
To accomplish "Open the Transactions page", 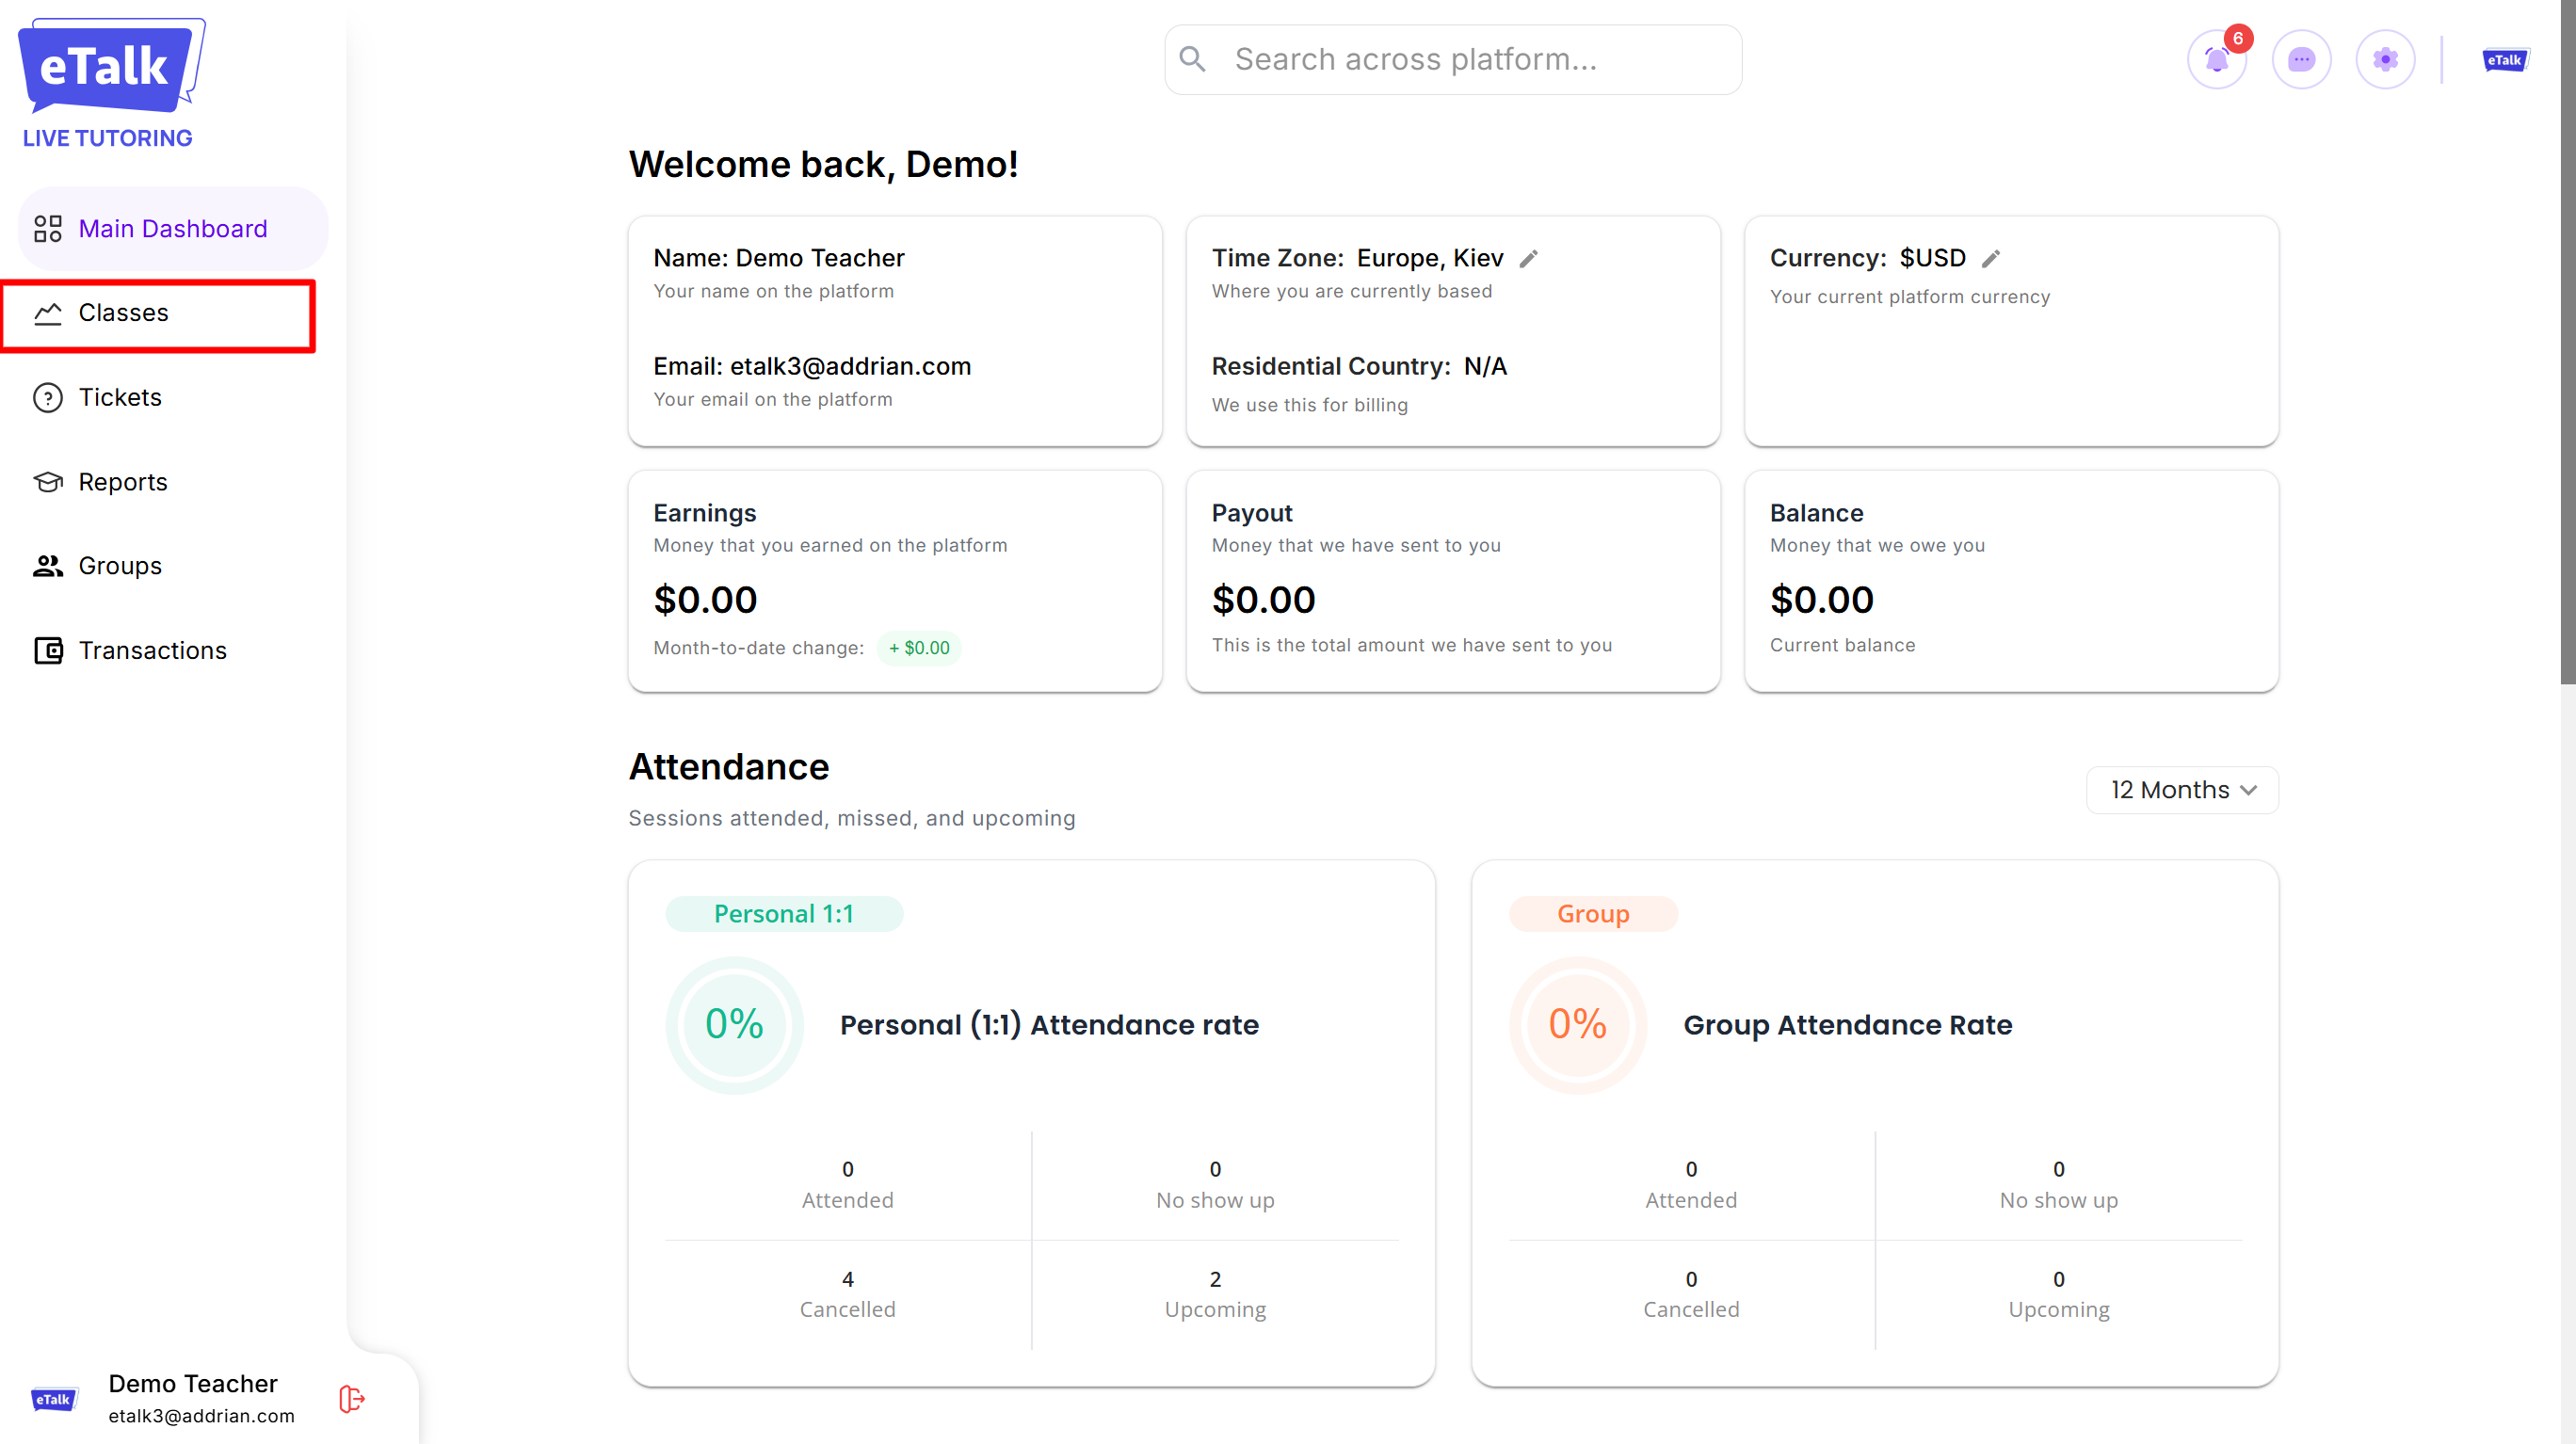I will point(152,650).
